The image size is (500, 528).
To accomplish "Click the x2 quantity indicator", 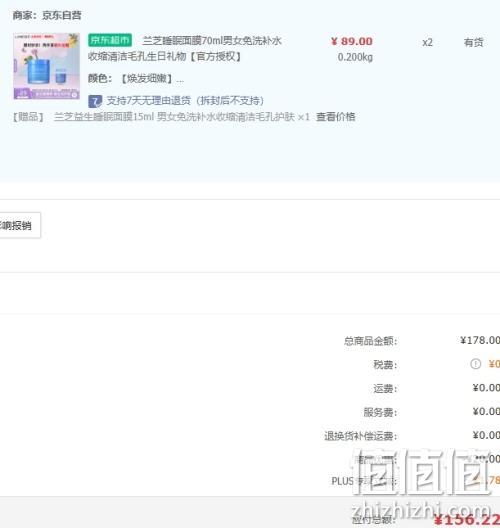I will point(427,43).
